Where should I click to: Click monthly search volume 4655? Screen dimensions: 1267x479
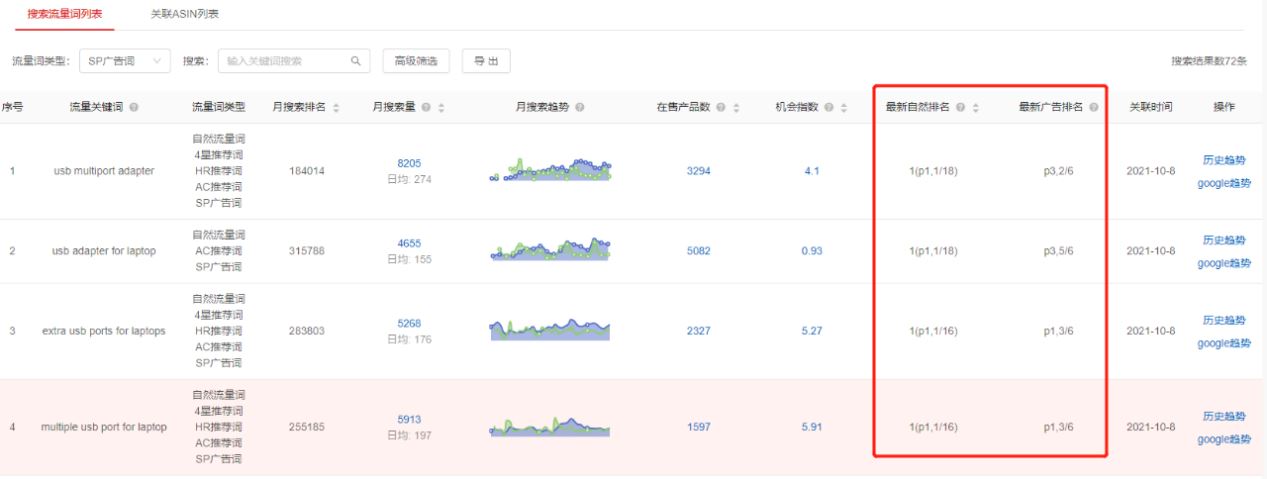click(x=410, y=243)
